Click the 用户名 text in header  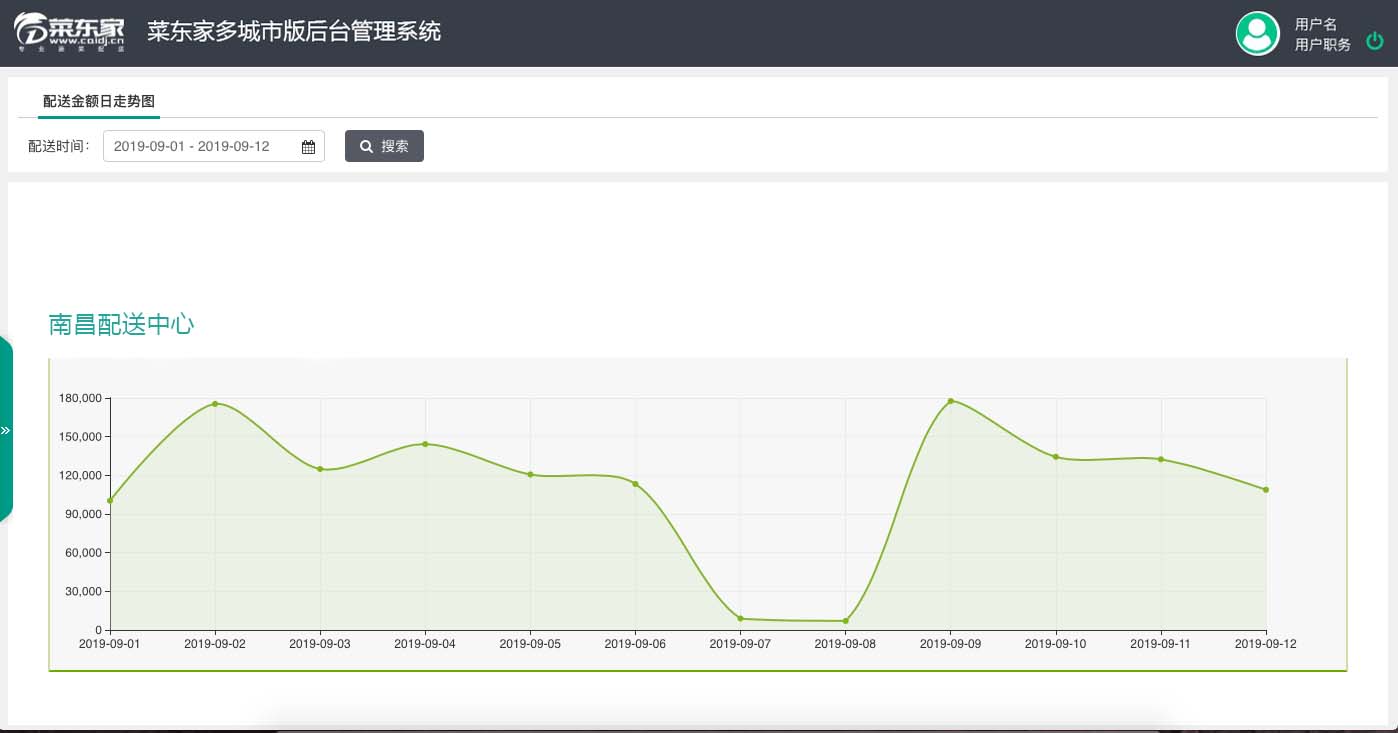[x=1315, y=25]
